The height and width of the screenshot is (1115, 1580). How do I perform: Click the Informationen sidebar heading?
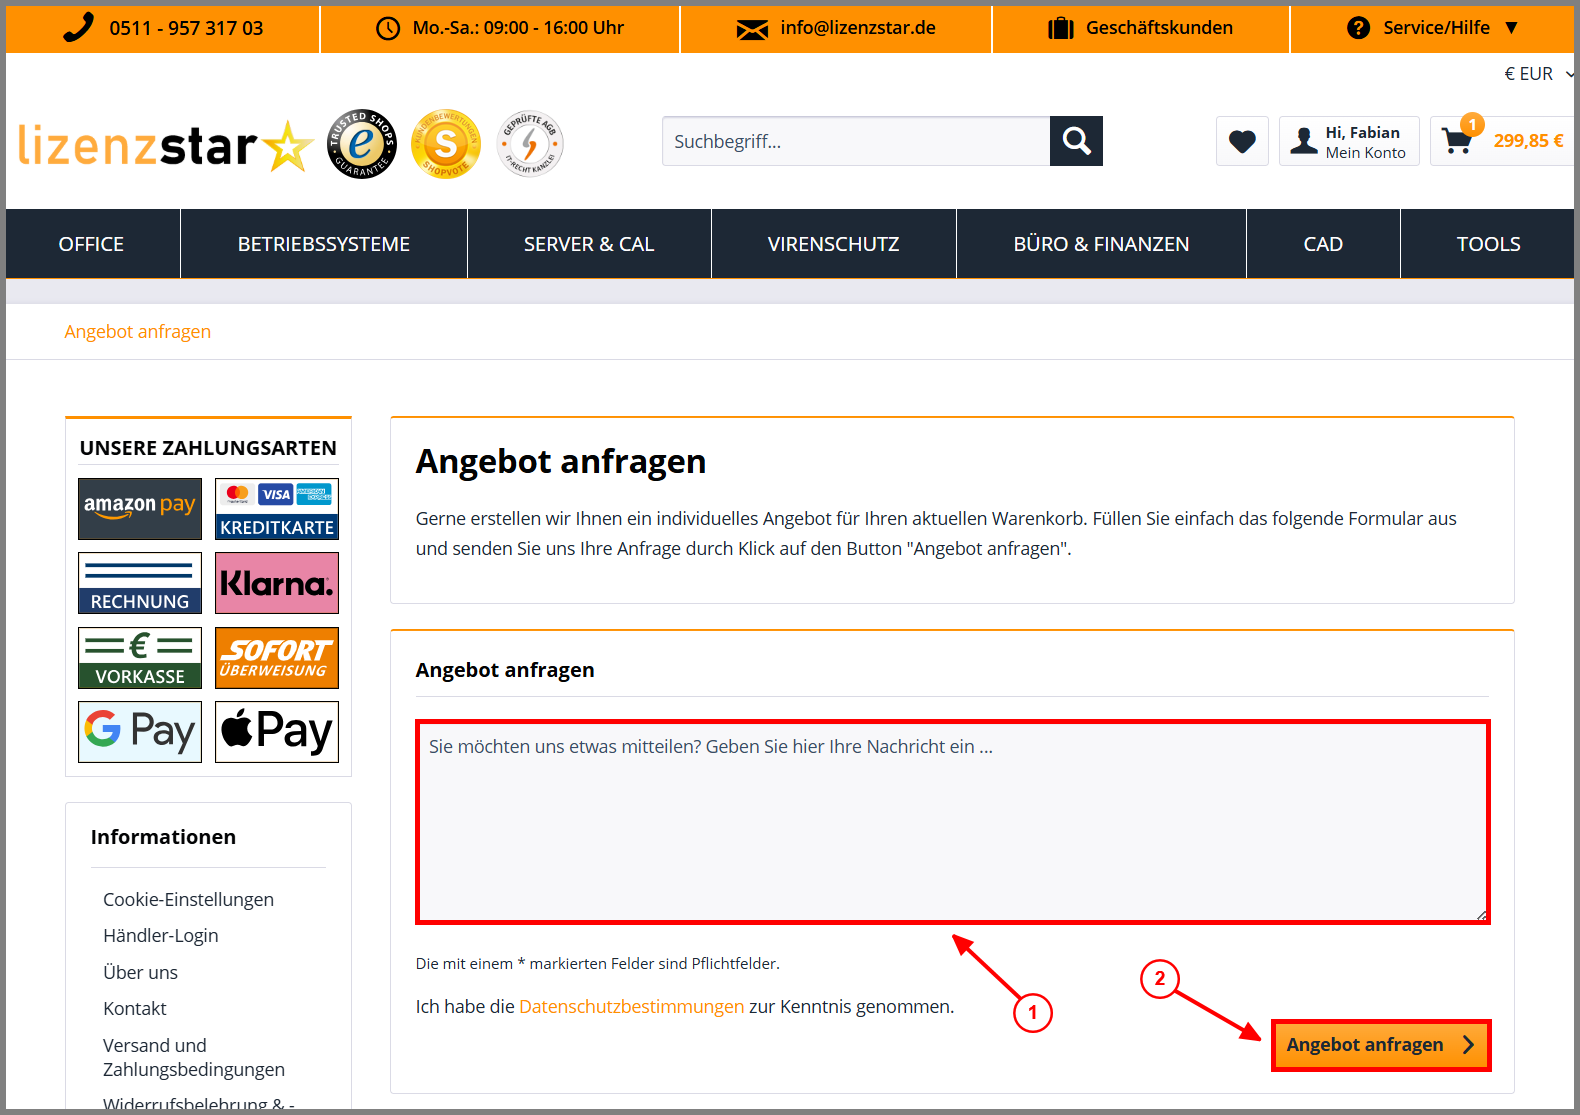click(x=163, y=837)
